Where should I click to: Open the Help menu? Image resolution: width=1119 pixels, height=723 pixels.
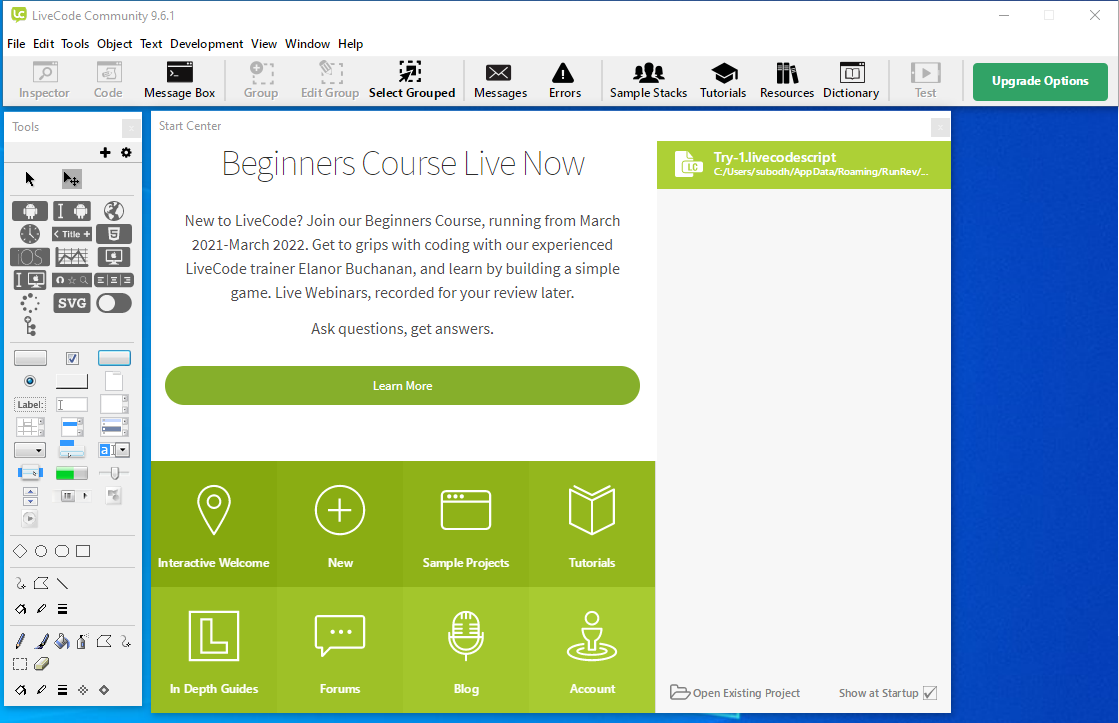(x=350, y=44)
